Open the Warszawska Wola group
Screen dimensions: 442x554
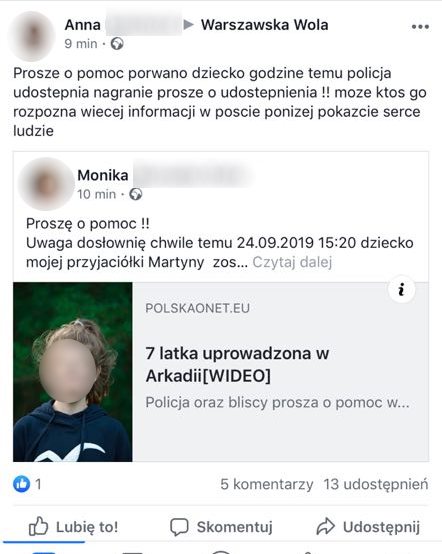tap(265, 25)
